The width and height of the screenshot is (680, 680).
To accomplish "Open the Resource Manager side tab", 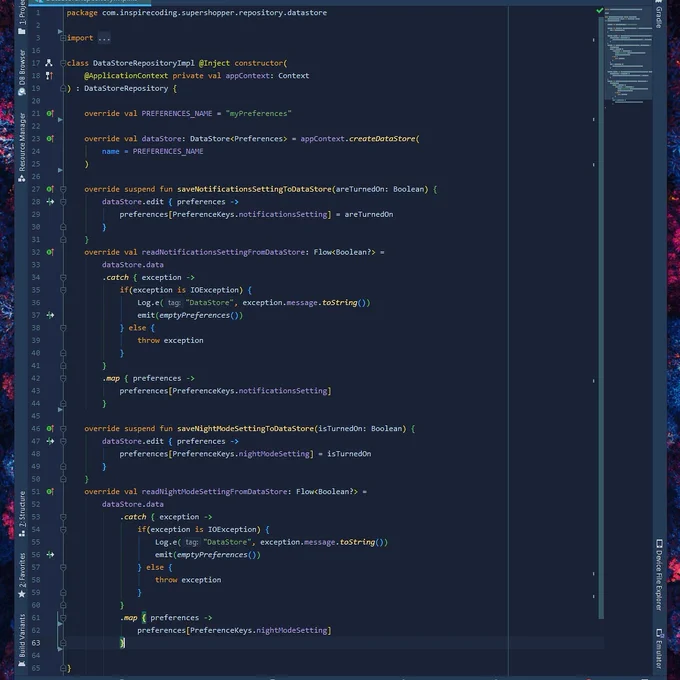I will point(22,147).
